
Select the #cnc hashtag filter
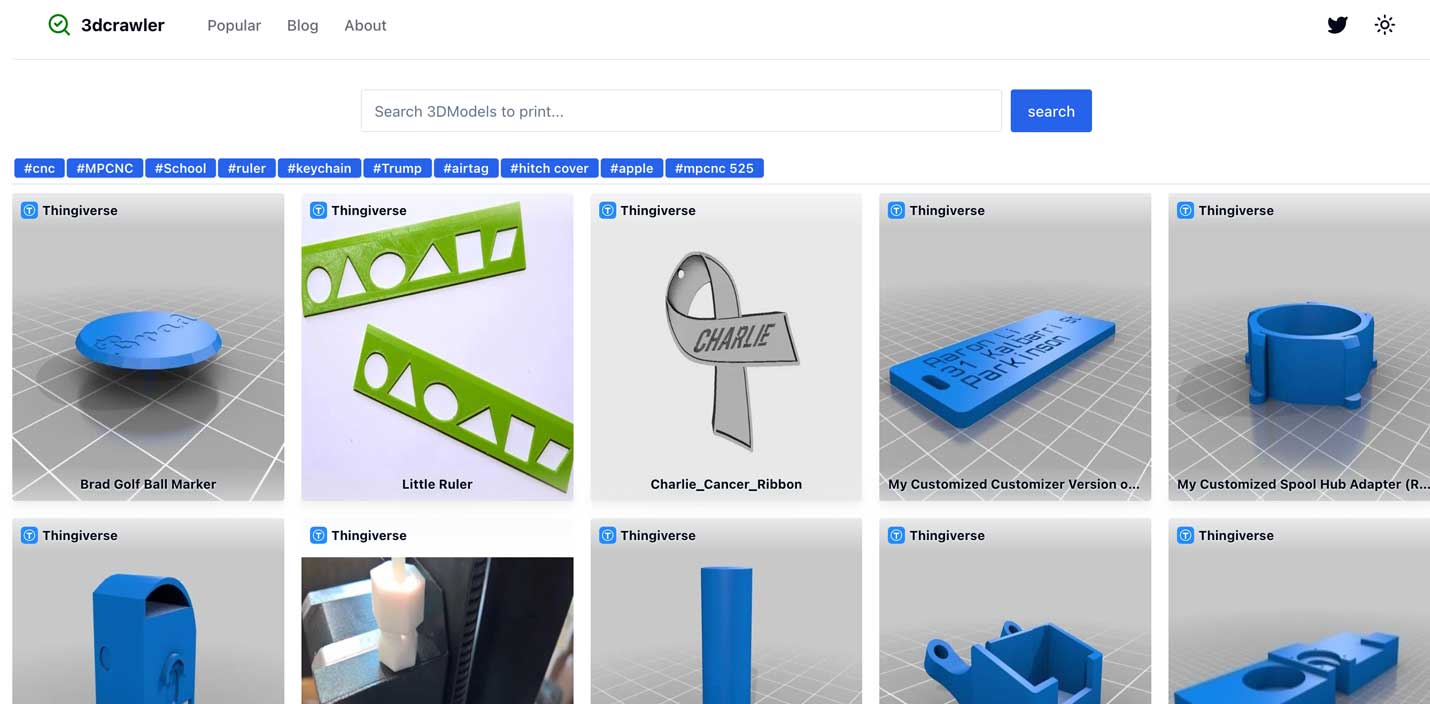tap(38, 167)
